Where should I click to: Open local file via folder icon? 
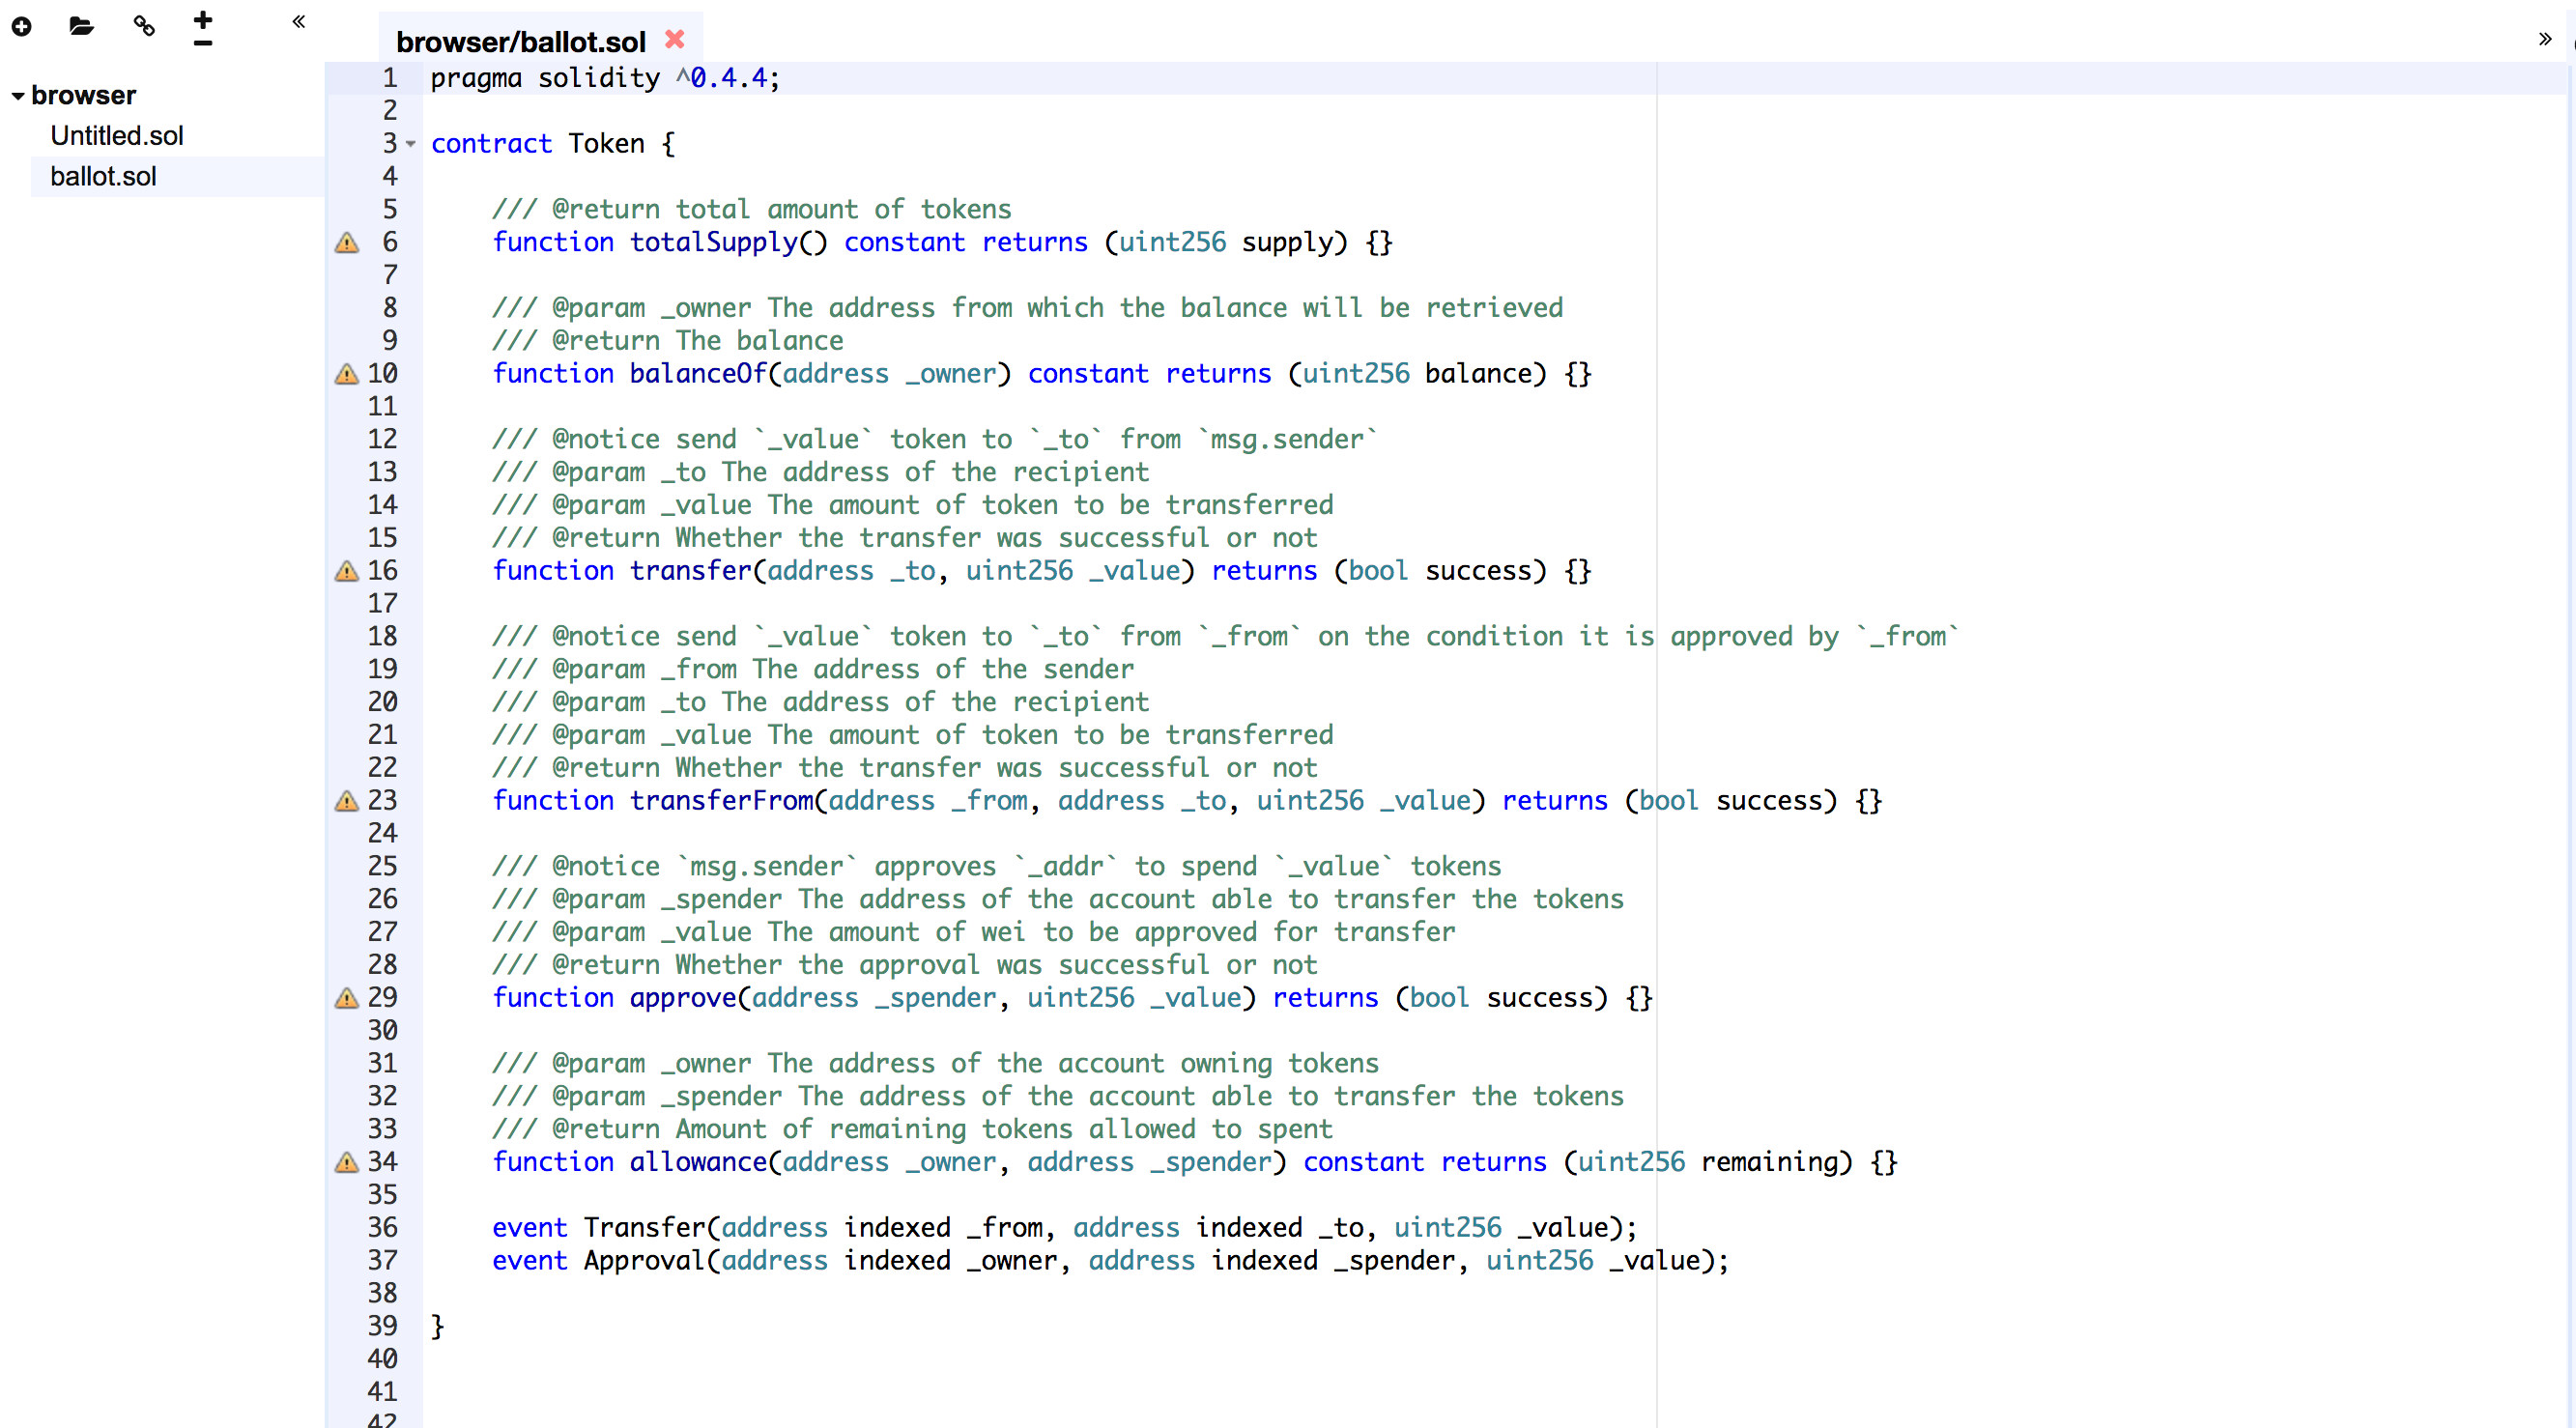(81, 26)
